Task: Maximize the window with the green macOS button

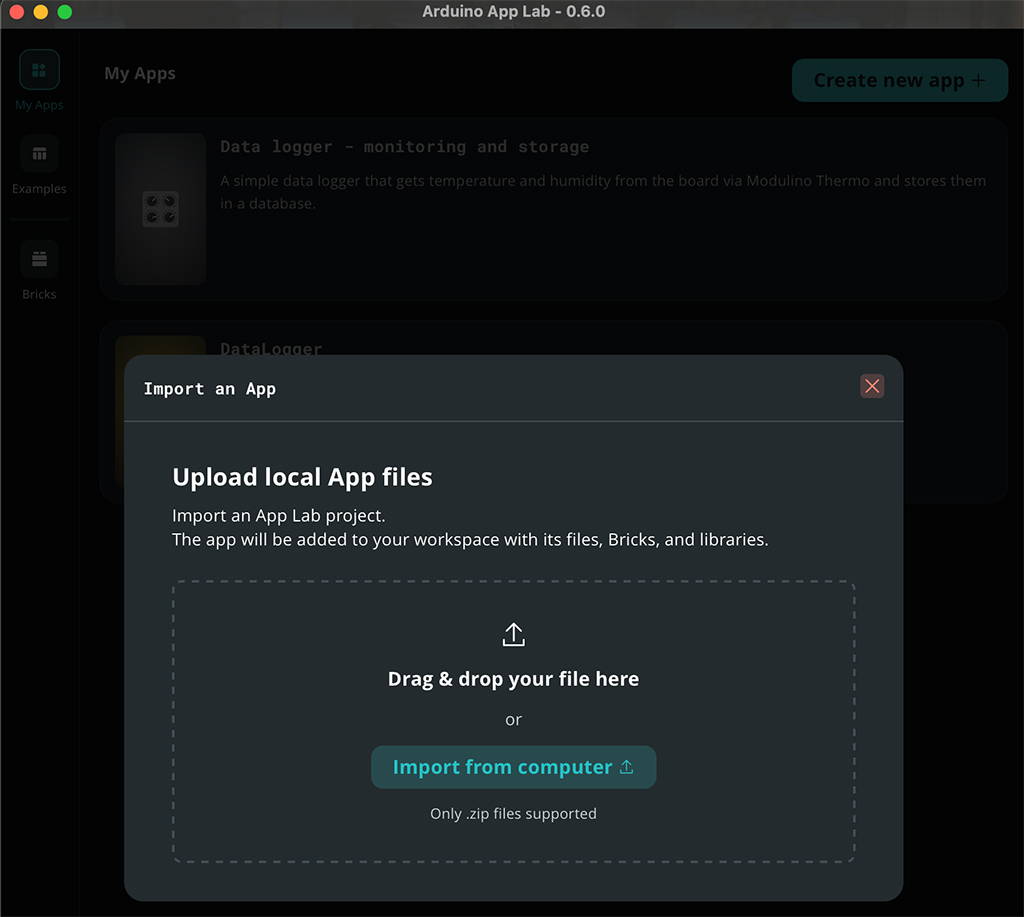Action: pyautogui.click(x=64, y=12)
